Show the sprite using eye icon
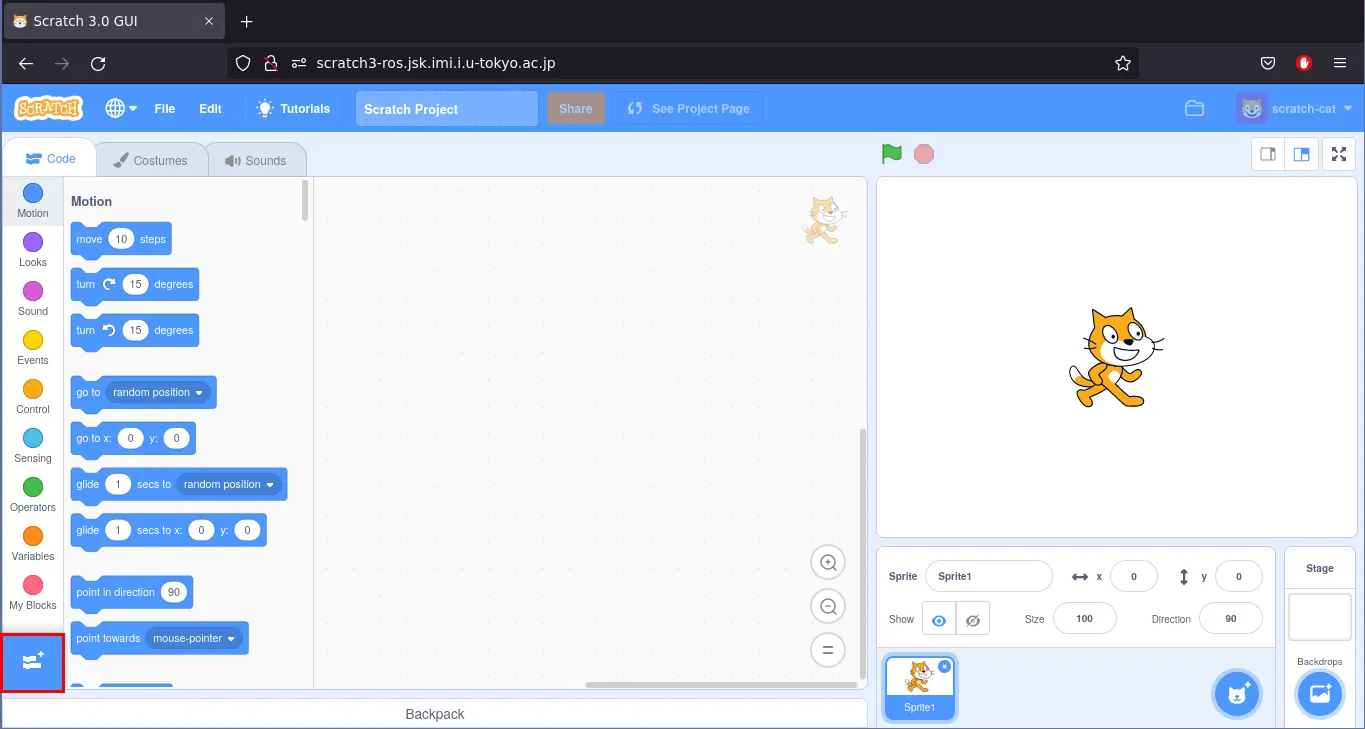Viewport: 1365px width, 729px height. 938,620
